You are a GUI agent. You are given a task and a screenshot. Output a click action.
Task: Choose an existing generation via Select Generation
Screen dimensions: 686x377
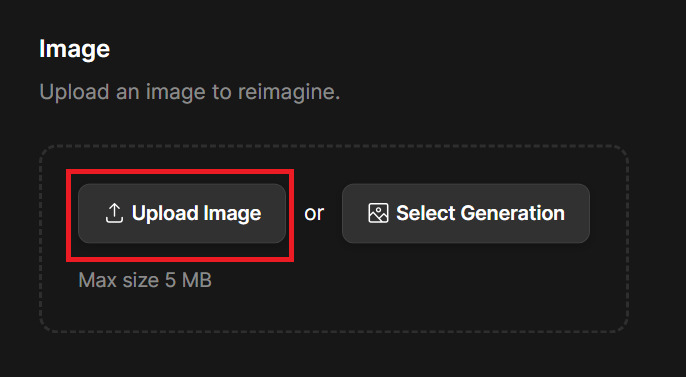[x=466, y=213]
